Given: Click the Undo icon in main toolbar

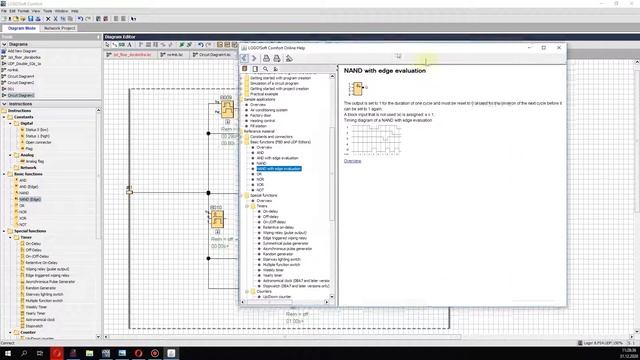Looking at the screenshot, I should (80, 19).
